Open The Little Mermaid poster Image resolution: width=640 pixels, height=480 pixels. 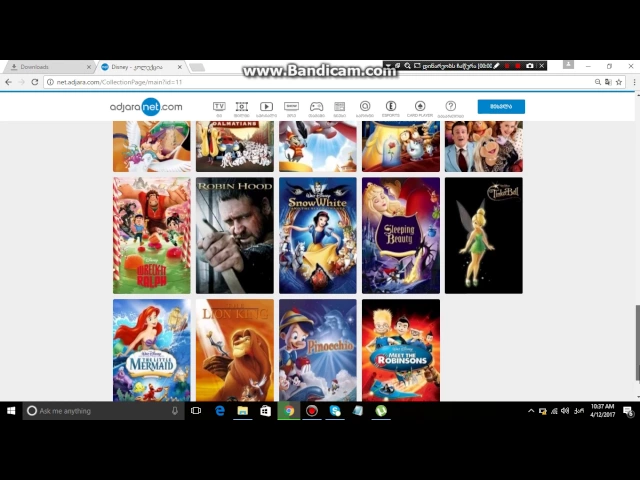pos(151,350)
